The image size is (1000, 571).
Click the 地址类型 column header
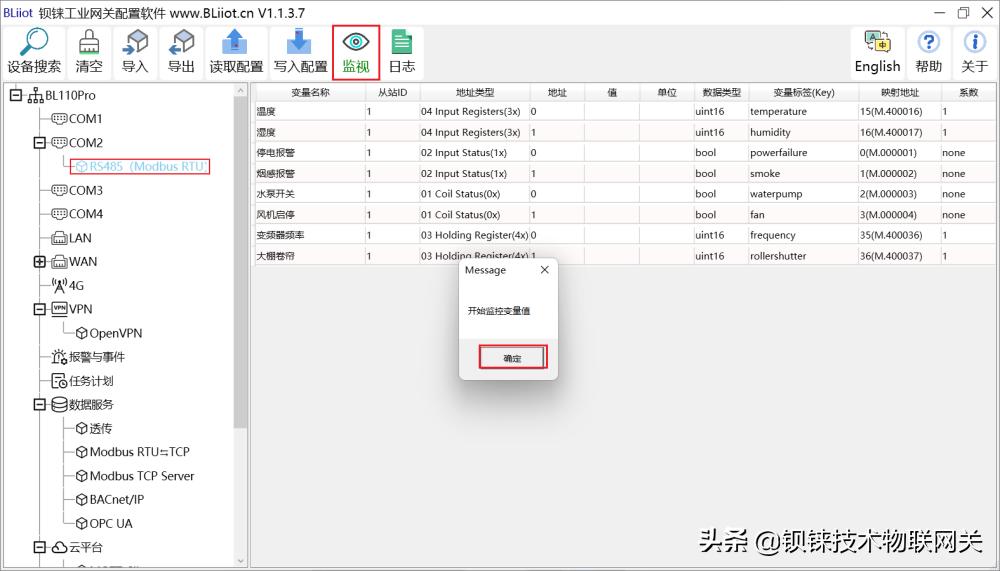(474, 93)
